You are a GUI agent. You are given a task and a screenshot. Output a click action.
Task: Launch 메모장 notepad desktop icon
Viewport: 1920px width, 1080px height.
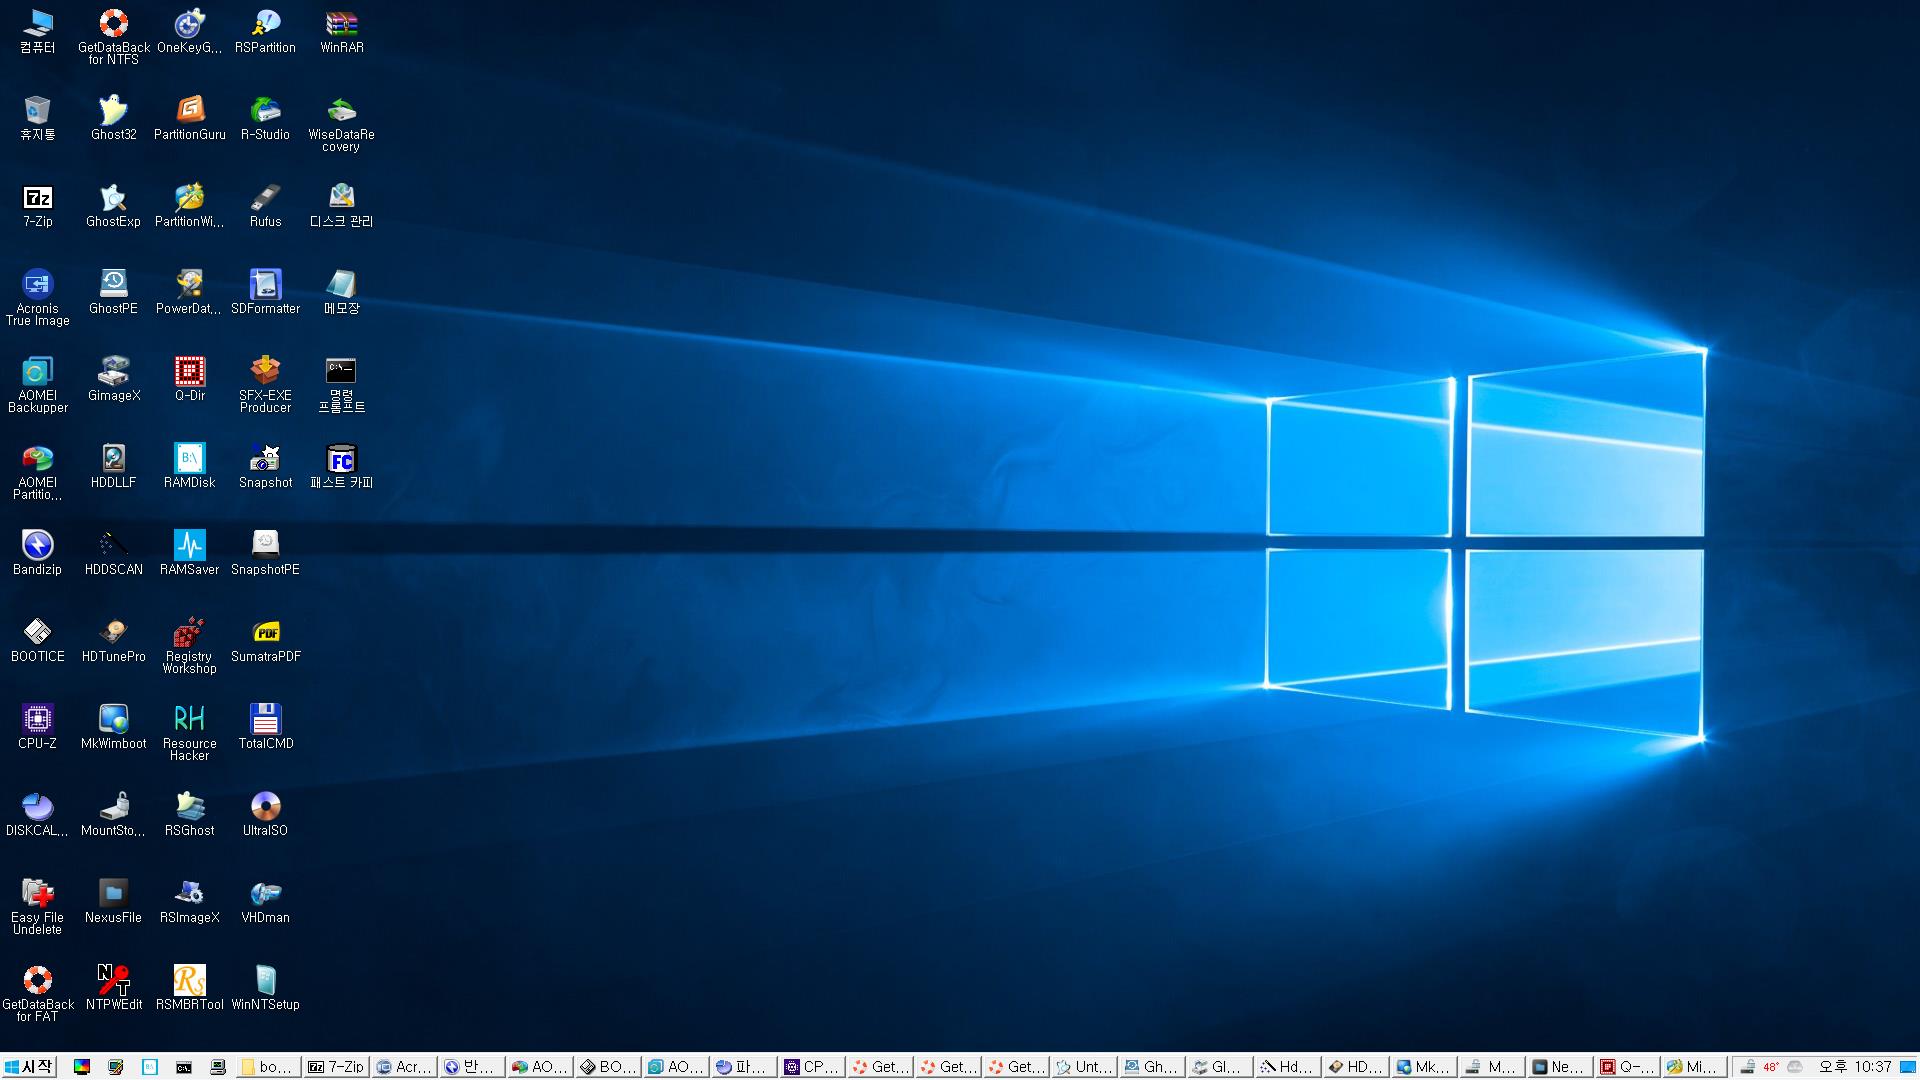[342, 292]
